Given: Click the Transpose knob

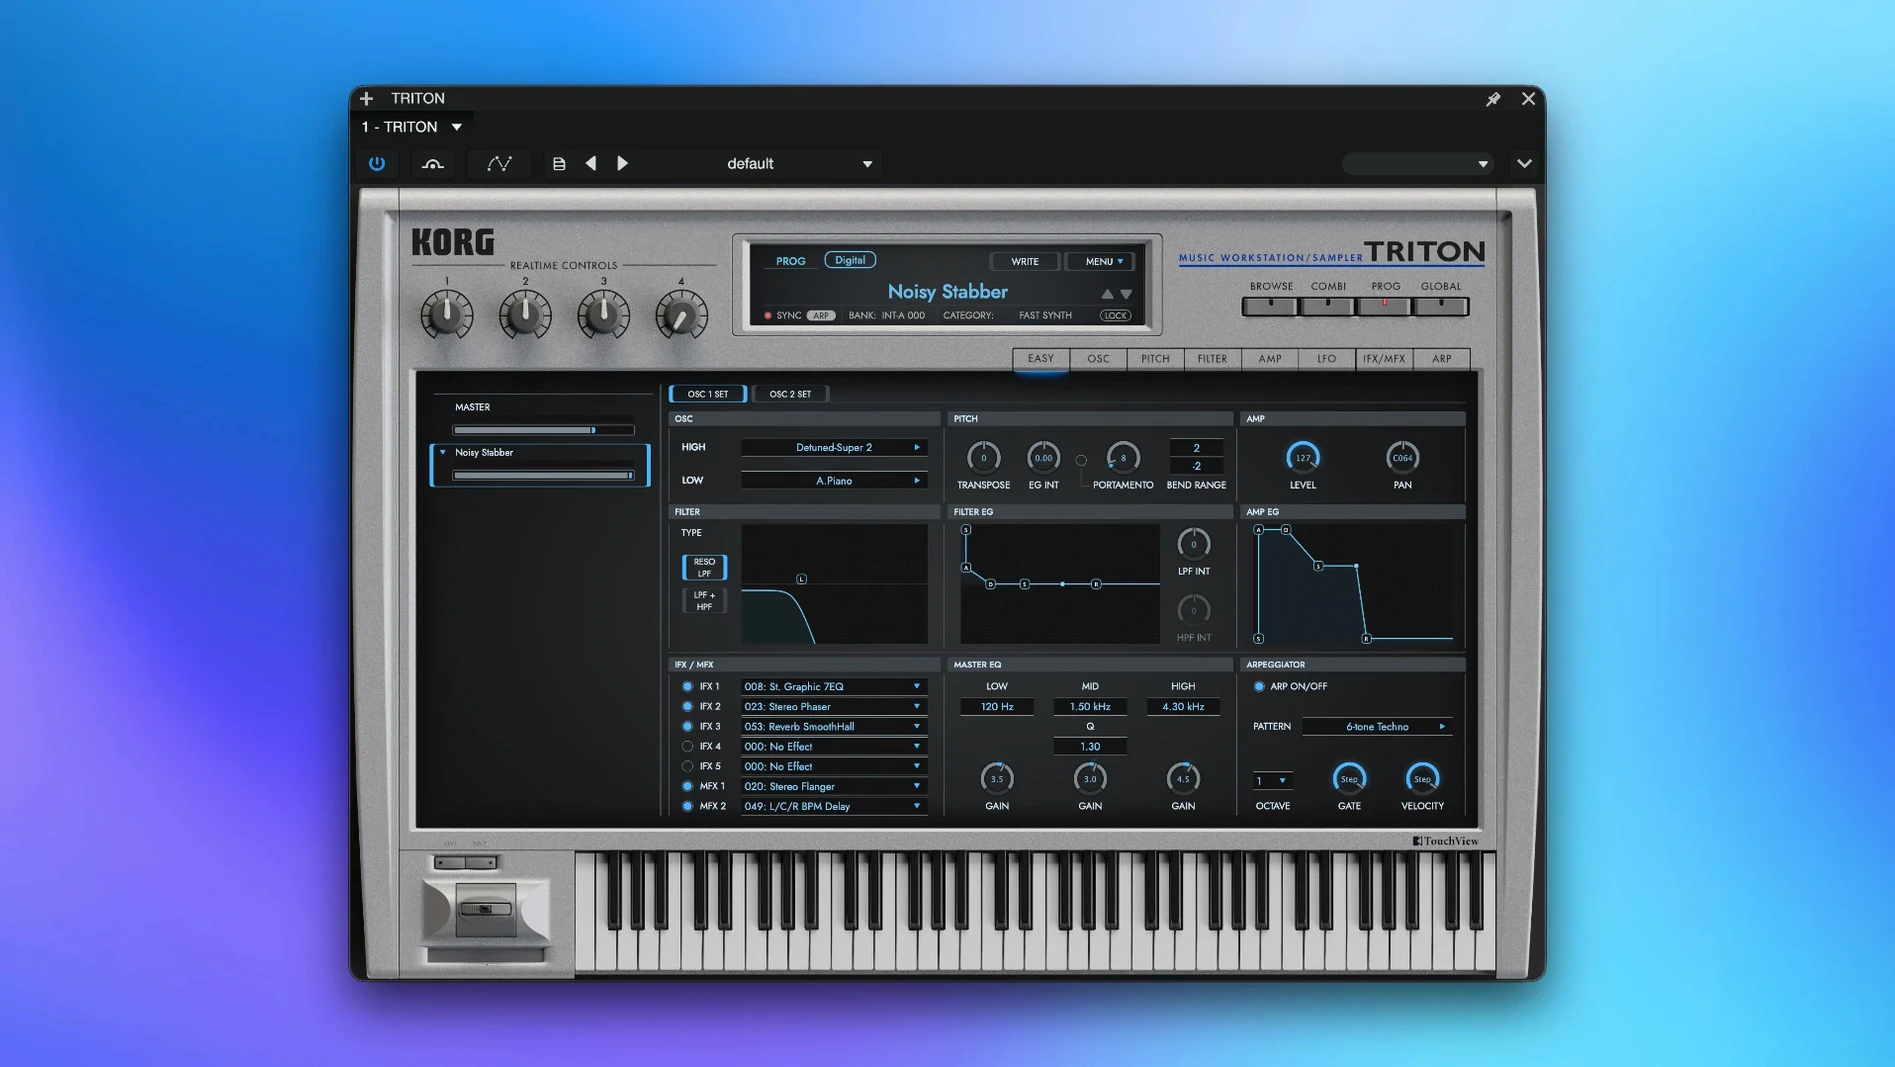Looking at the screenshot, I should [983, 458].
